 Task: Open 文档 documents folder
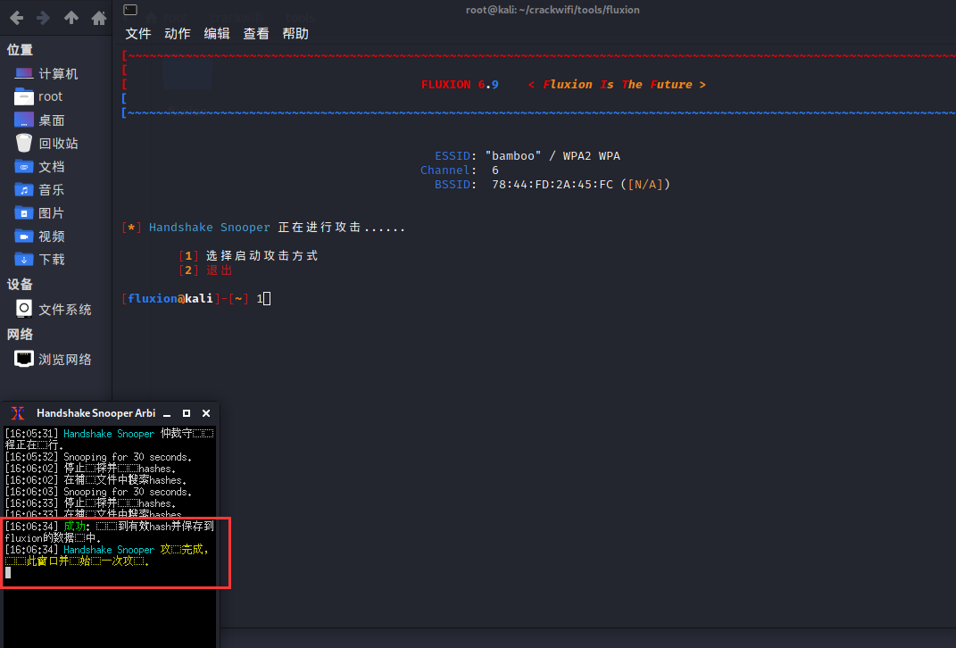point(40,167)
